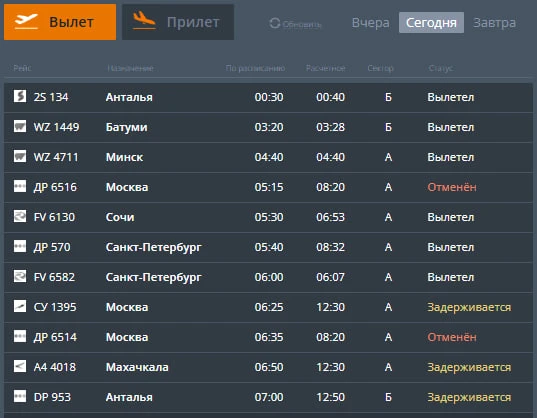Click the airline logo next to WZ 1449

tap(20, 126)
